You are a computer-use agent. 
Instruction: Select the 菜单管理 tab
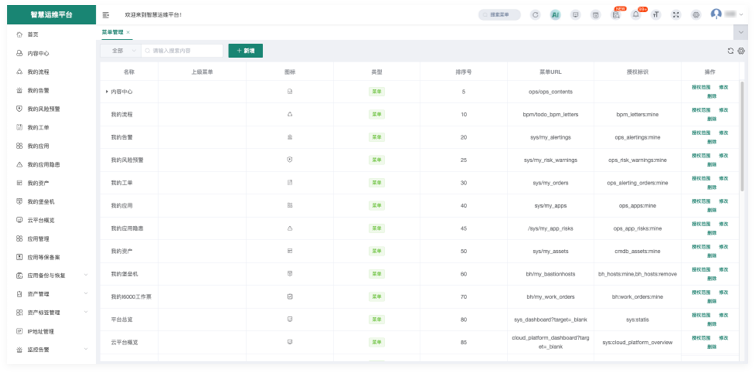click(112, 32)
